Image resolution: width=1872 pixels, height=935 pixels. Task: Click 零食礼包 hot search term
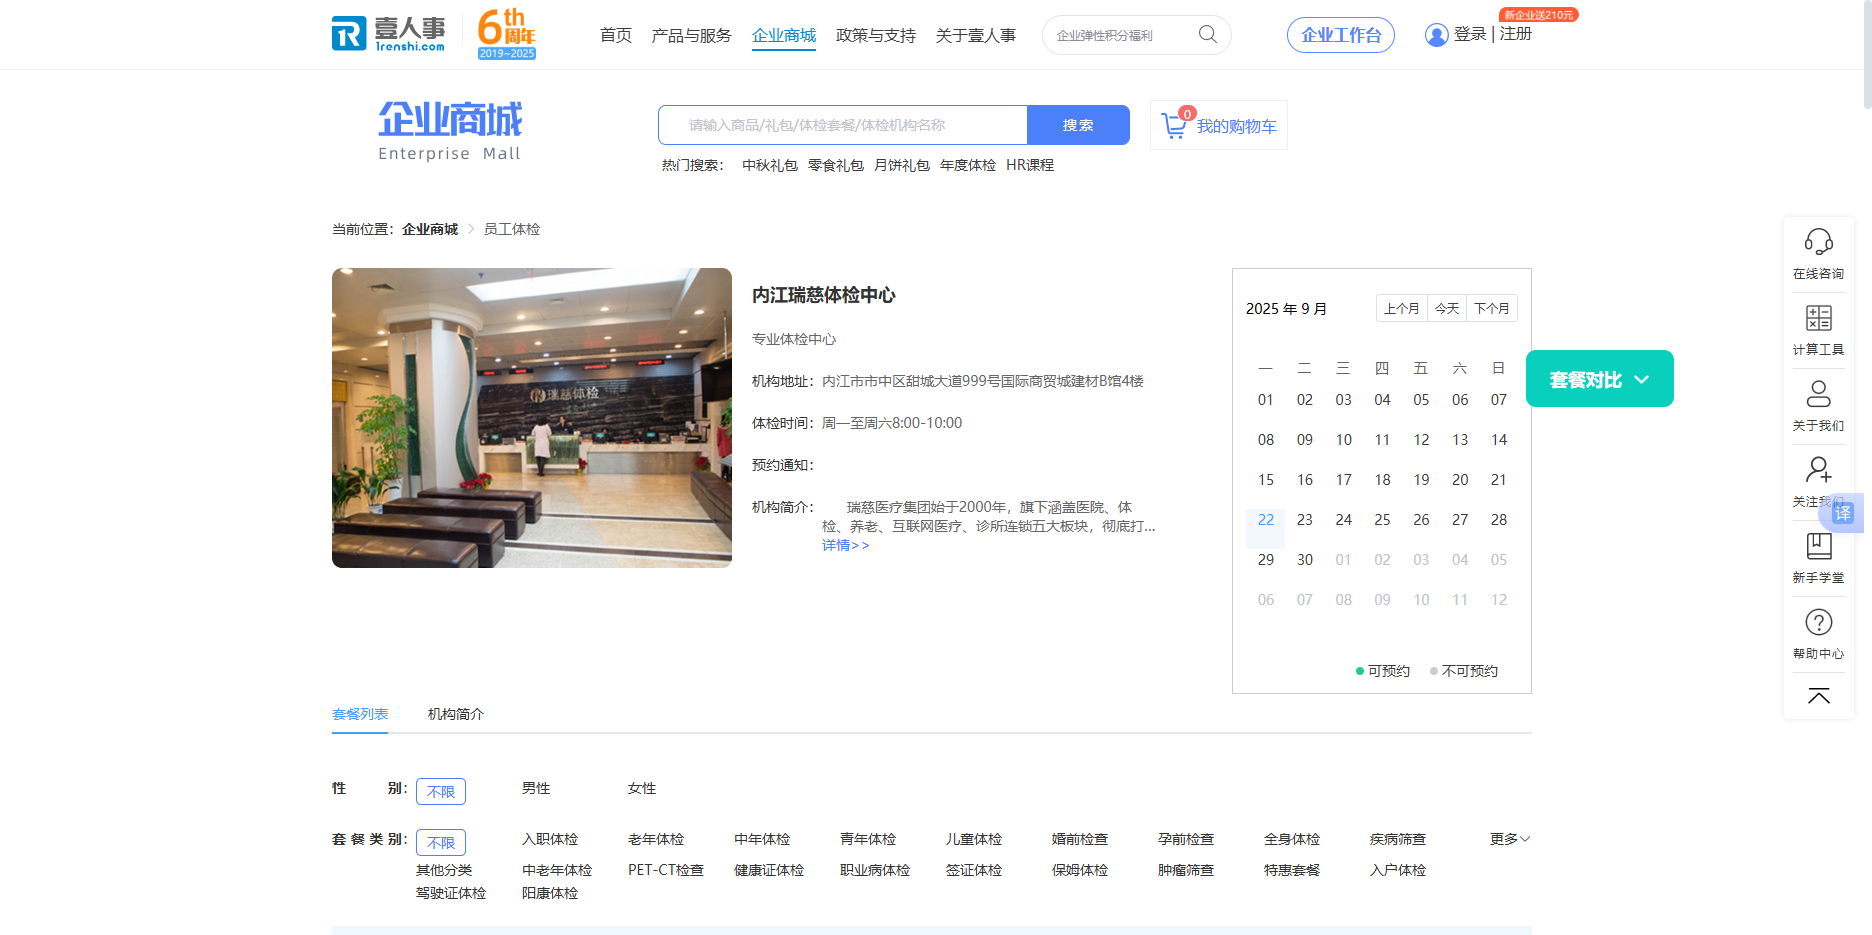point(836,165)
